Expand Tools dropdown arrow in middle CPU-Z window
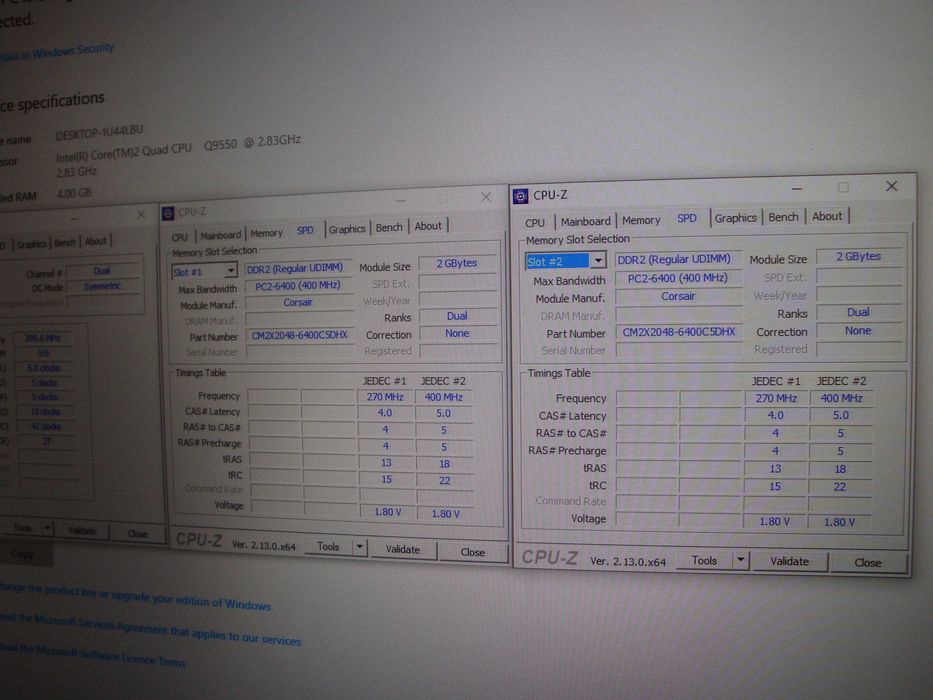Viewport: 933px width, 700px height. (359, 546)
